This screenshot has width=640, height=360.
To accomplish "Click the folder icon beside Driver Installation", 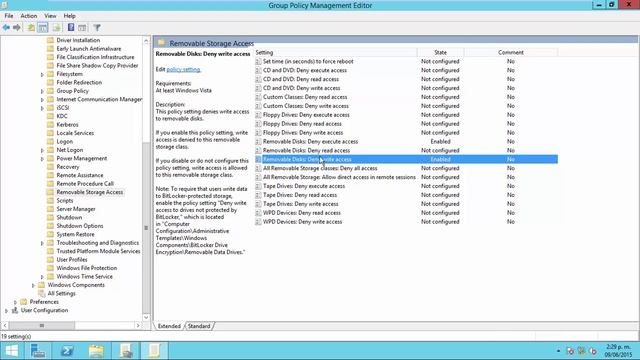I will click(x=50, y=40).
